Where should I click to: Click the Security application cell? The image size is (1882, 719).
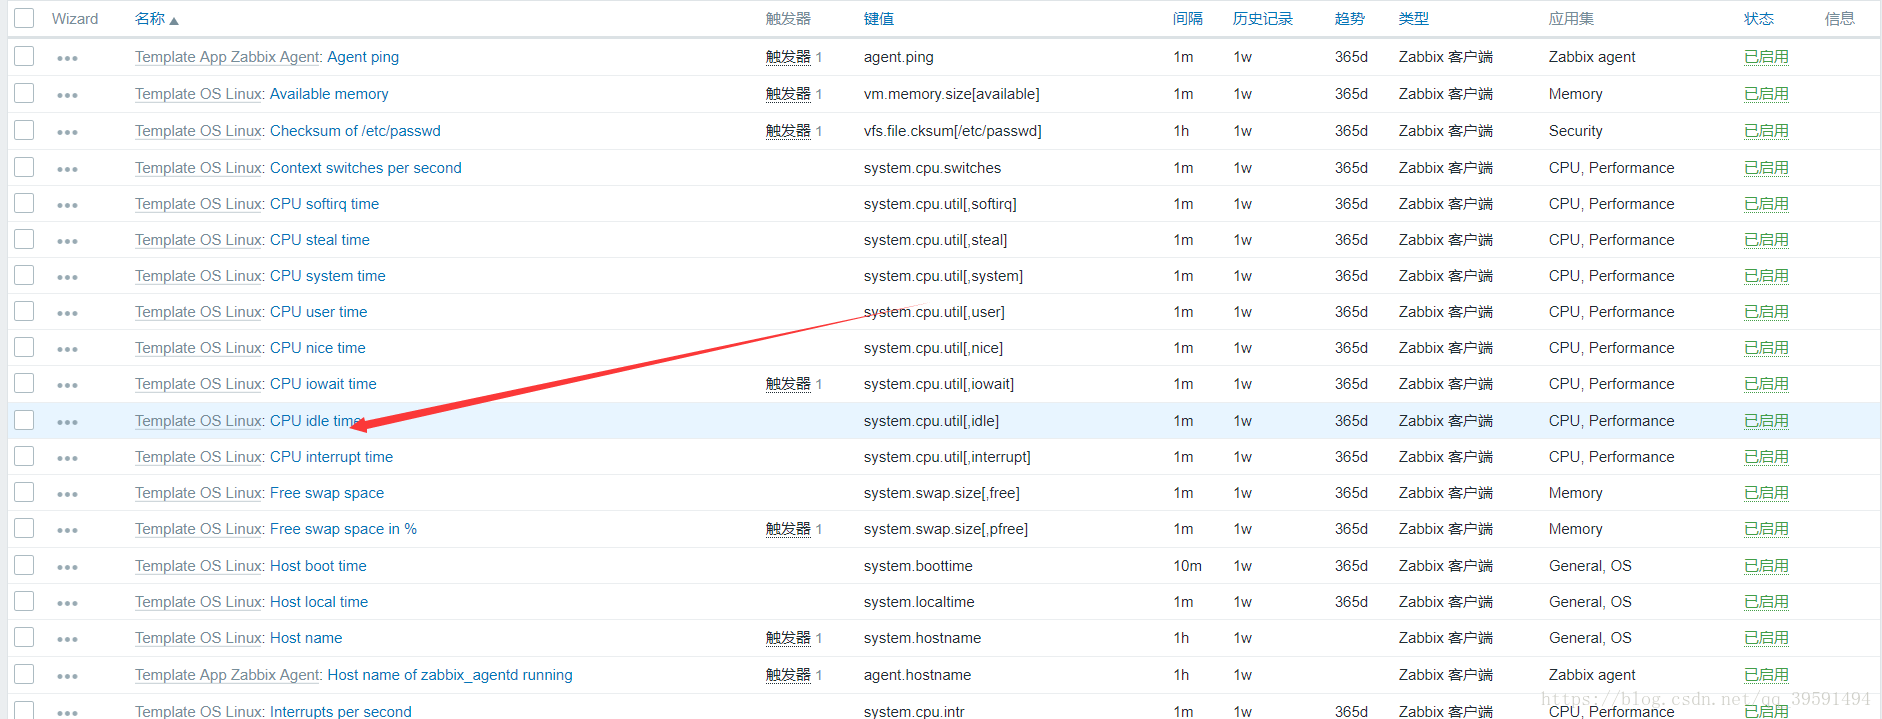(x=1576, y=131)
